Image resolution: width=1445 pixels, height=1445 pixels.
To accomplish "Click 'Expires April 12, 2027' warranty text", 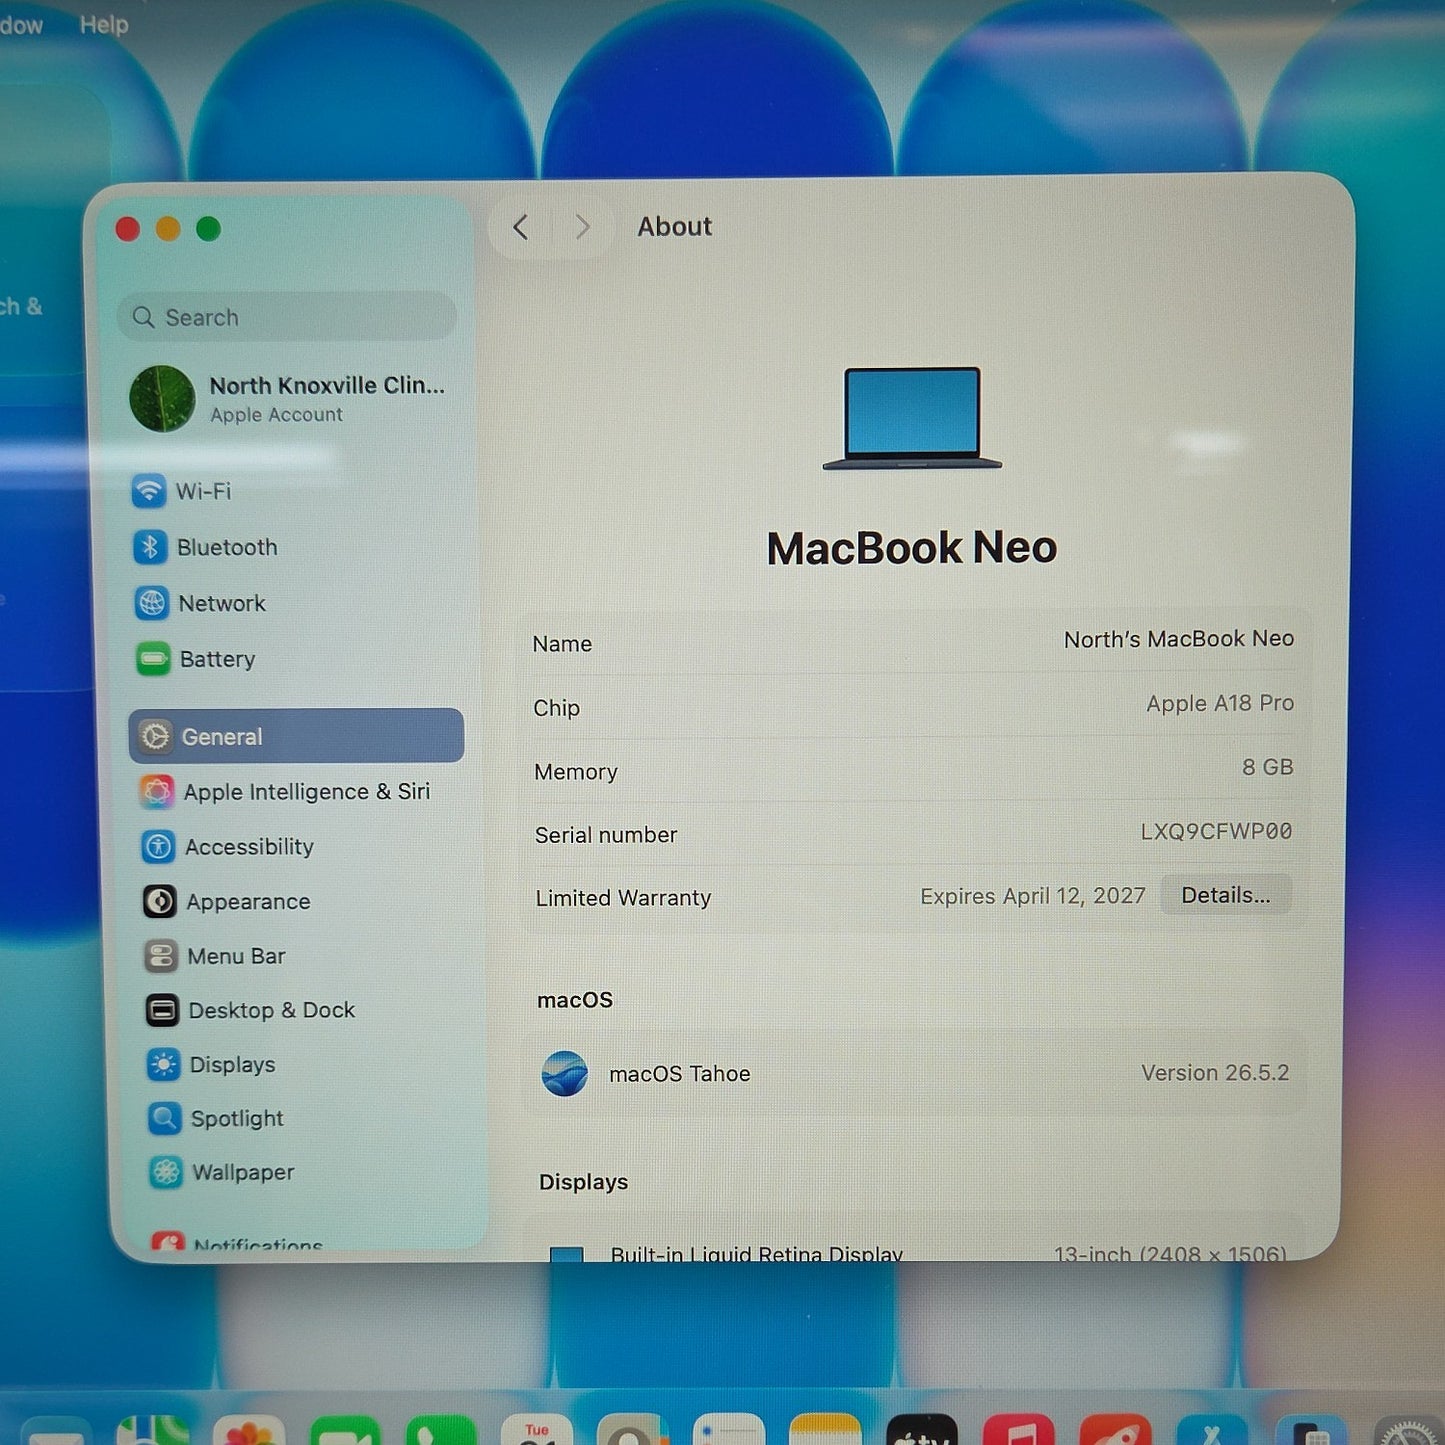I will (1033, 896).
